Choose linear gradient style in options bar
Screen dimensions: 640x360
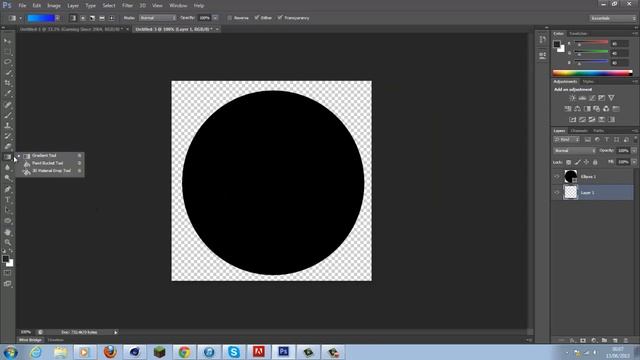[73, 18]
